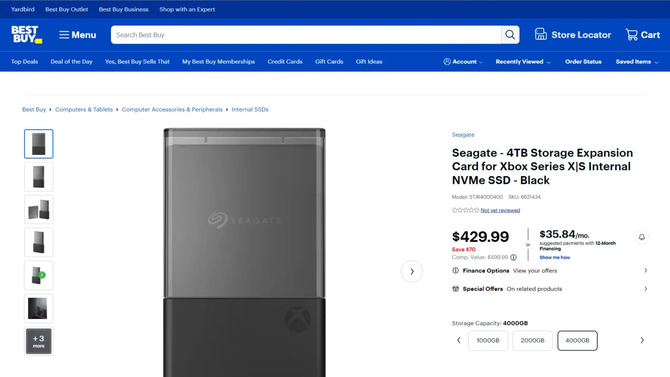670x377 pixels.
Task: Open Best Buy Business
Action: tap(123, 9)
